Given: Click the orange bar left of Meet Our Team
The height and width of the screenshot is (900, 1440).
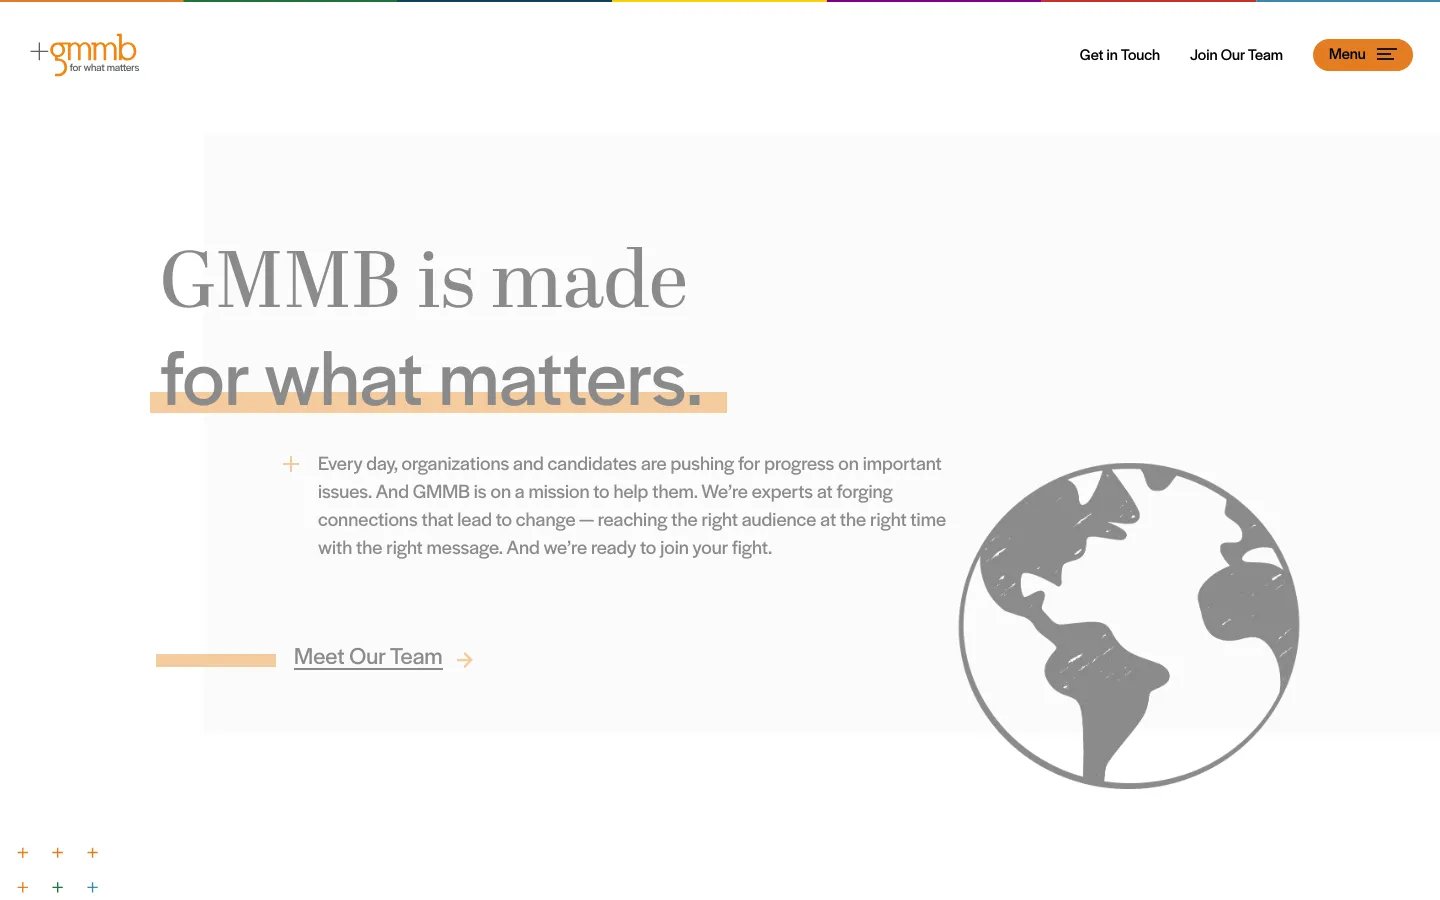Looking at the screenshot, I should [215, 660].
